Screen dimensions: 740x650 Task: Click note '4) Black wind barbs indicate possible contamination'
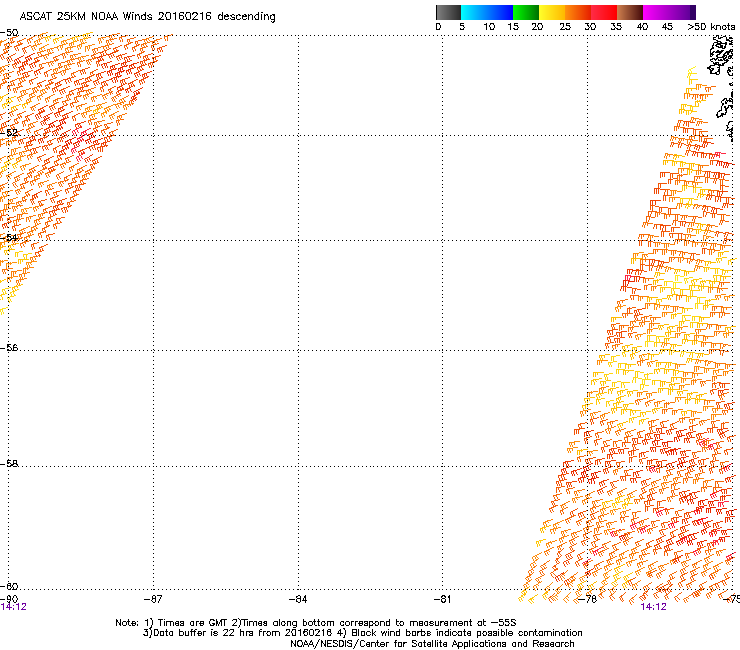459,633
